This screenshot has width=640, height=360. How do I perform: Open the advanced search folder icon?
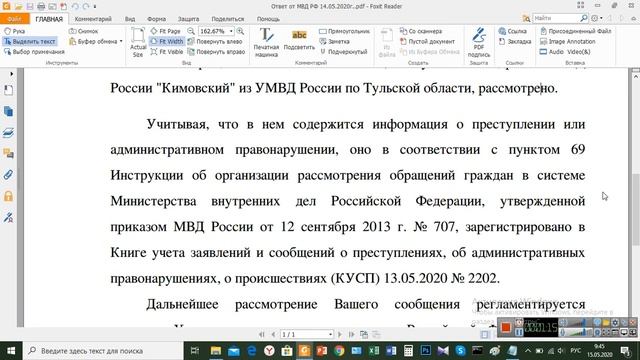pos(526,18)
